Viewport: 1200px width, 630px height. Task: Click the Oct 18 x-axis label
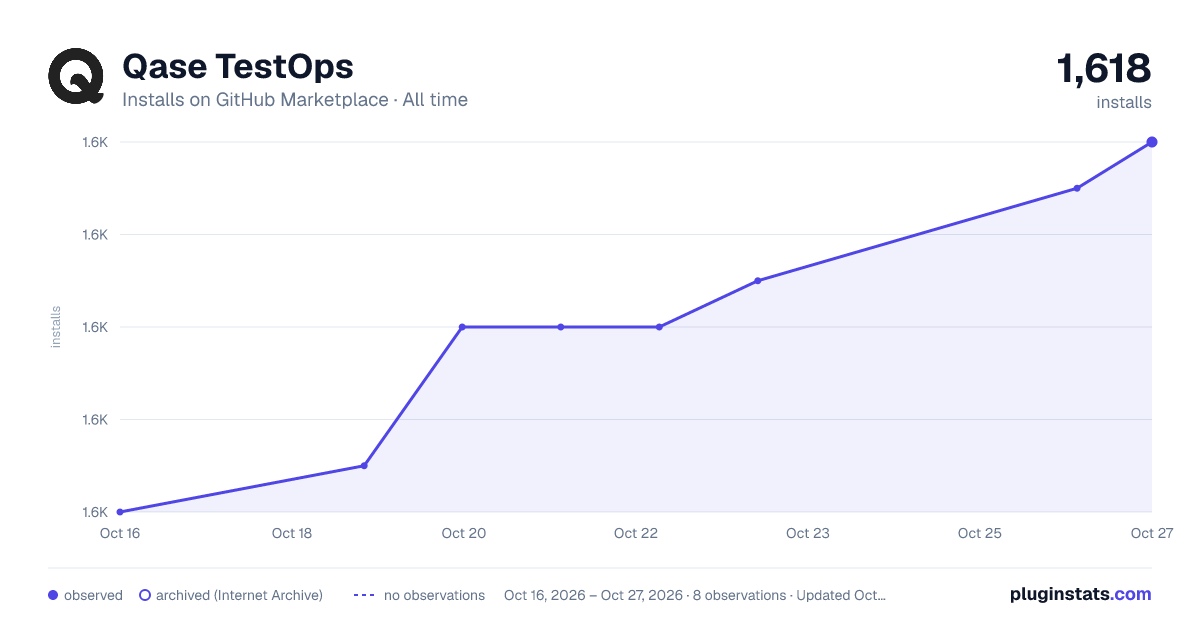pyautogui.click(x=292, y=533)
